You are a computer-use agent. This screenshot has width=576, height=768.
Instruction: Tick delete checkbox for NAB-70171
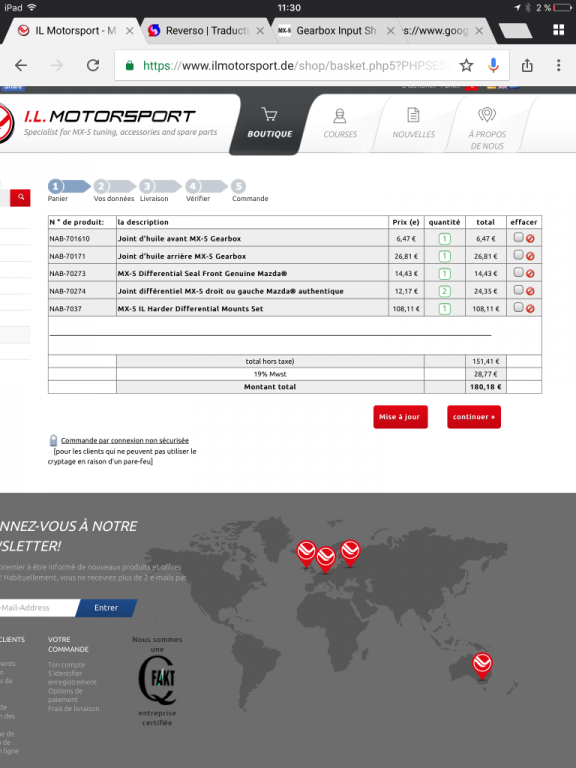(x=518, y=255)
